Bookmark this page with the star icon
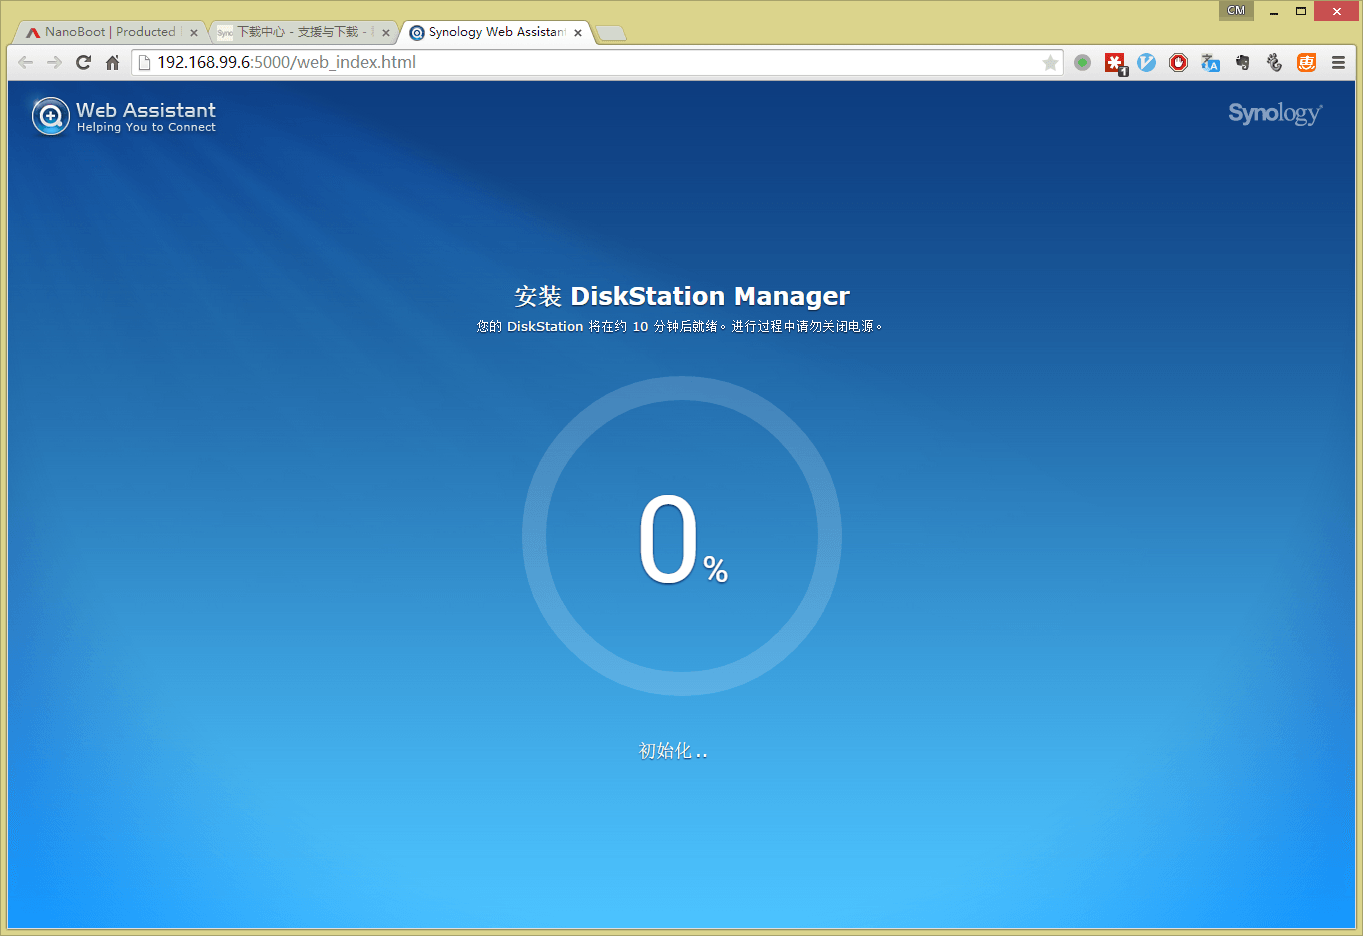 (1050, 63)
